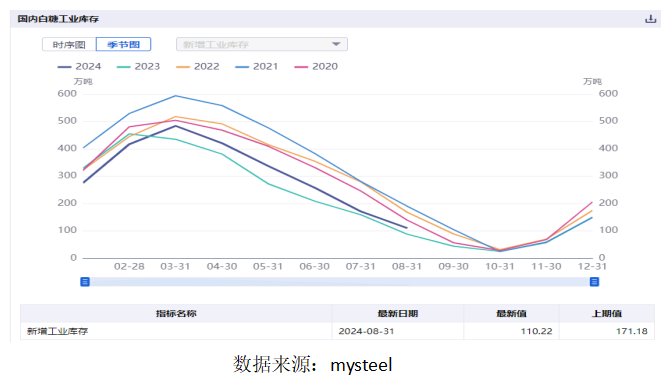
Task: Select the 季节图 tab
Action: click(123, 44)
